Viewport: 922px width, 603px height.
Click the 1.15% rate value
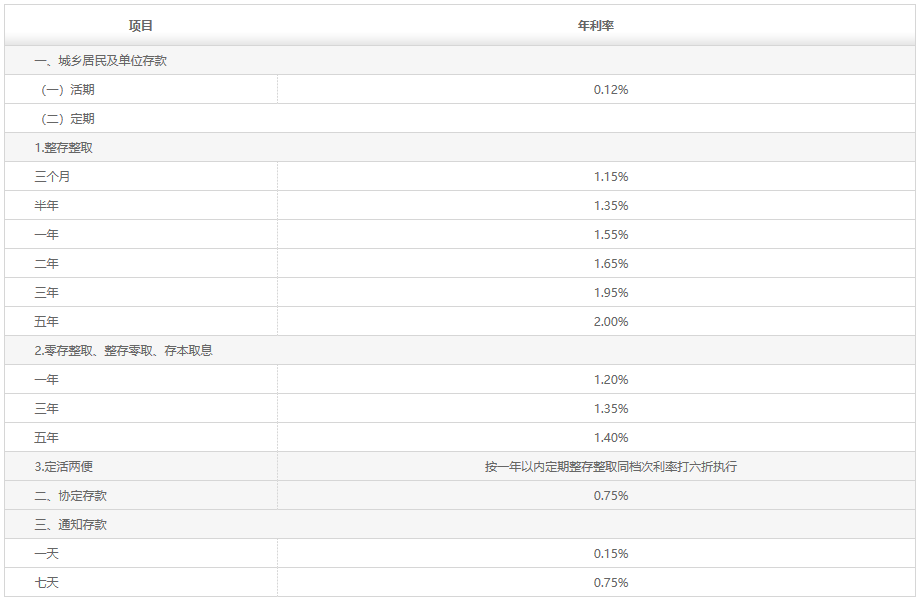(x=610, y=177)
